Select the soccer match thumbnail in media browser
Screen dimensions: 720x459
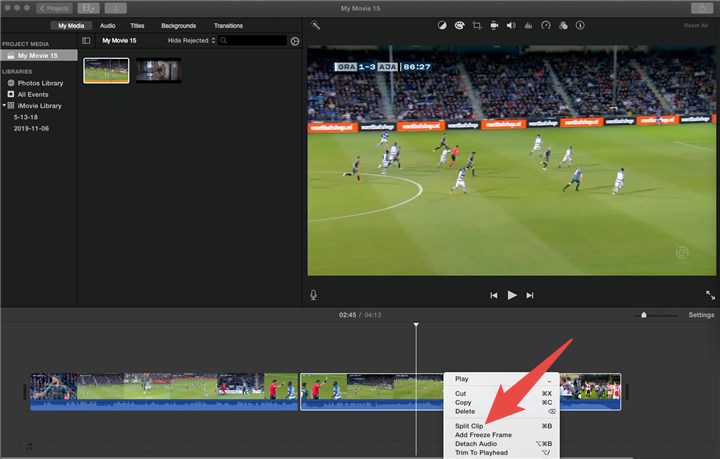point(106,70)
